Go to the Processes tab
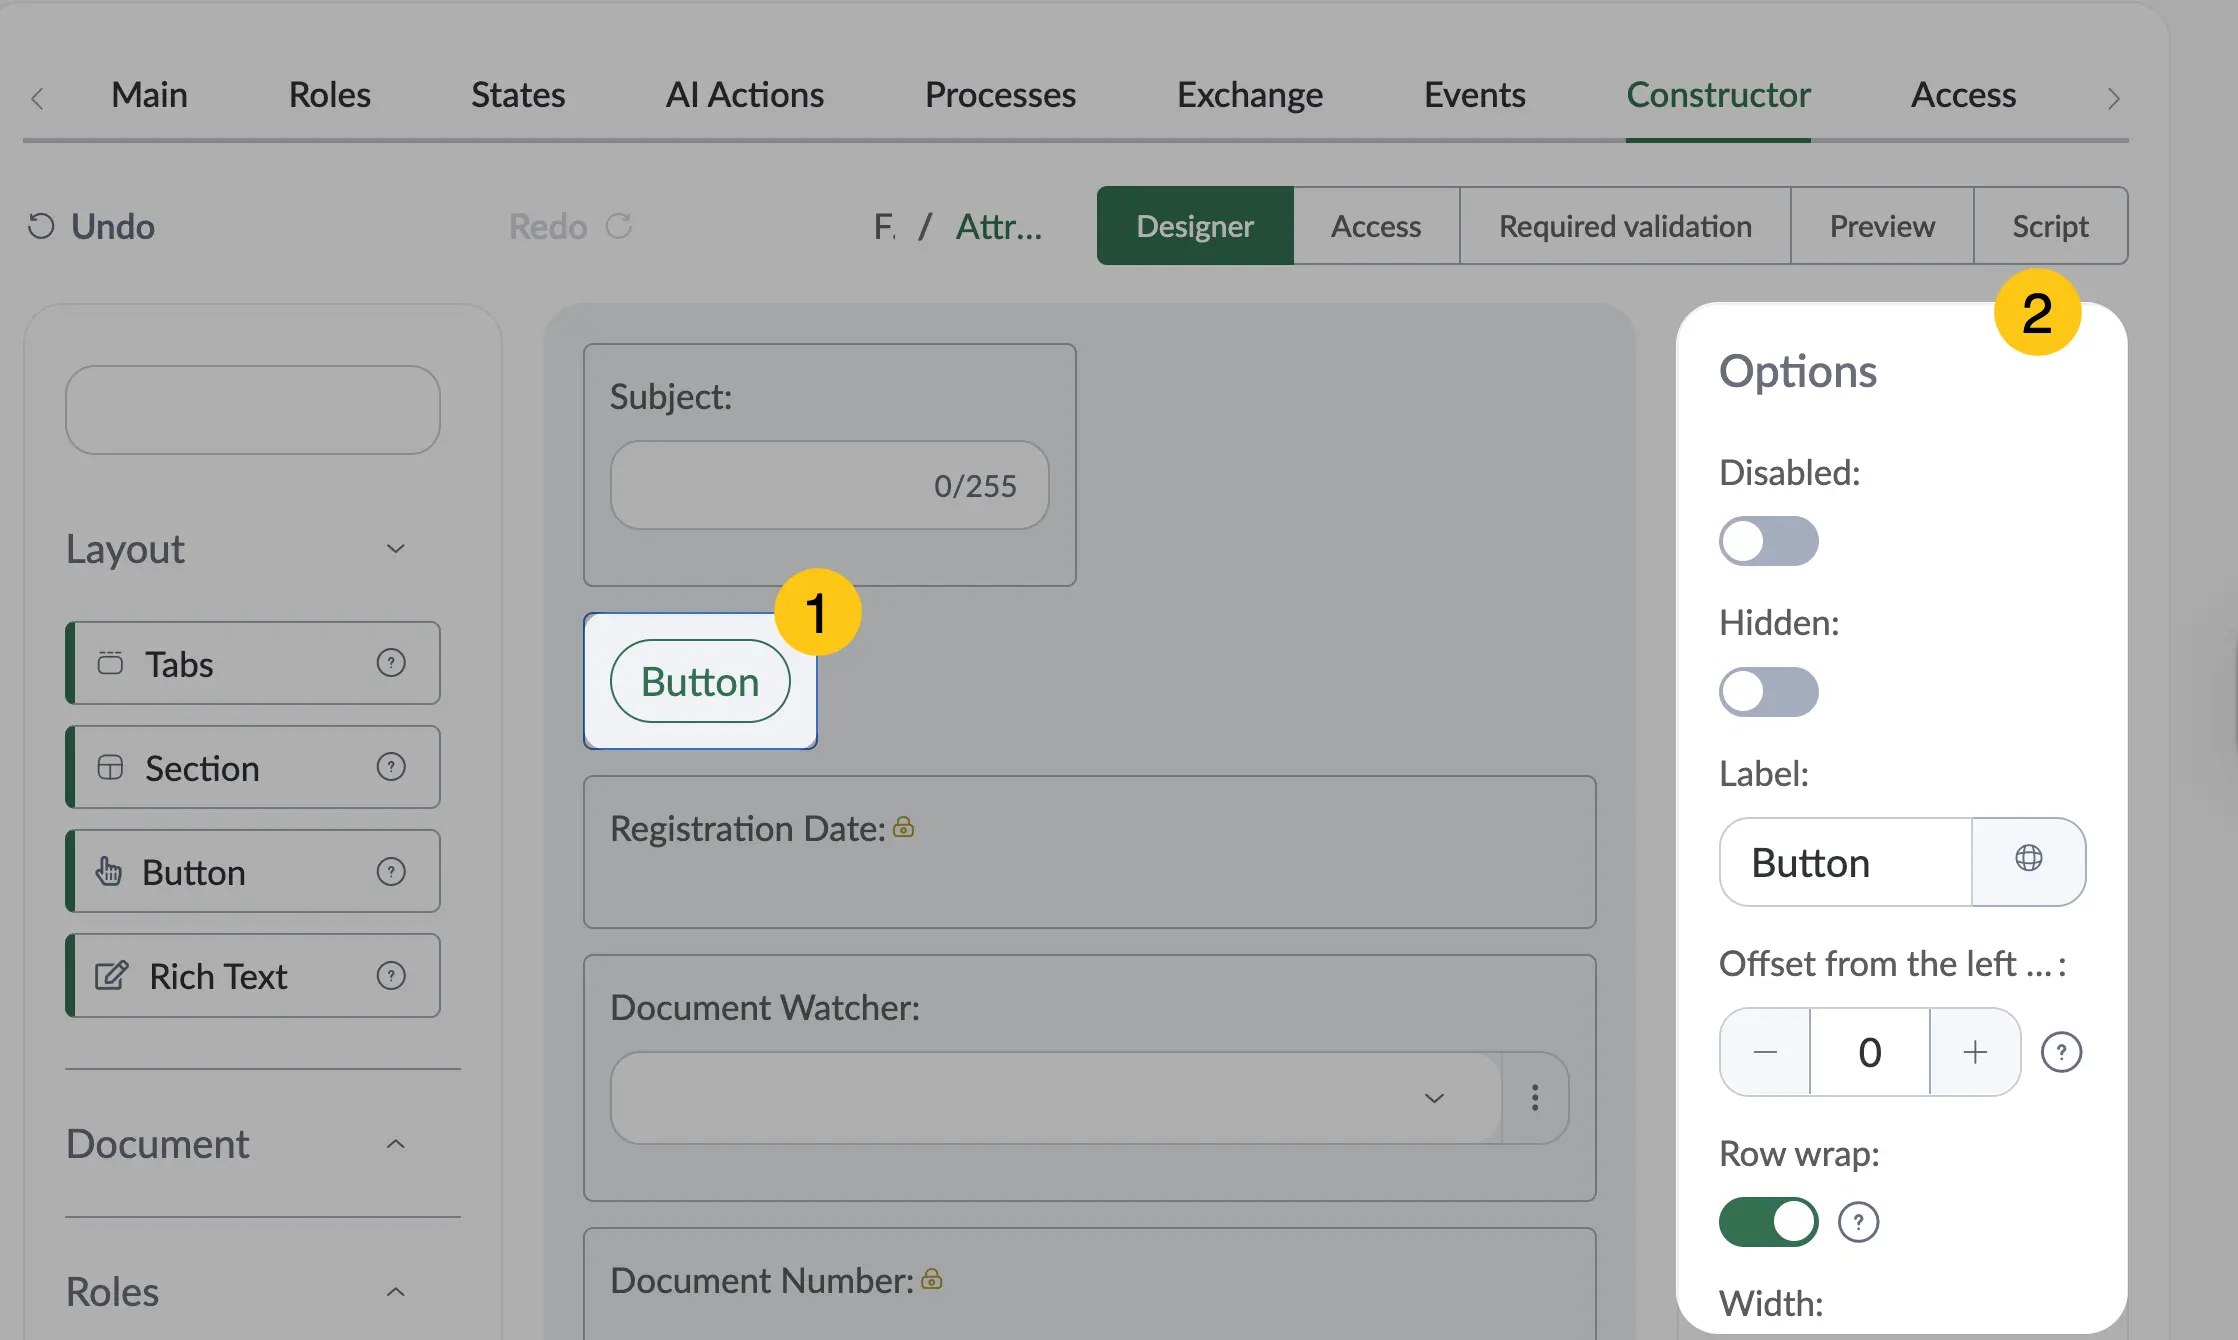Screen dimensions: 2238x1340 [1000, 95]
